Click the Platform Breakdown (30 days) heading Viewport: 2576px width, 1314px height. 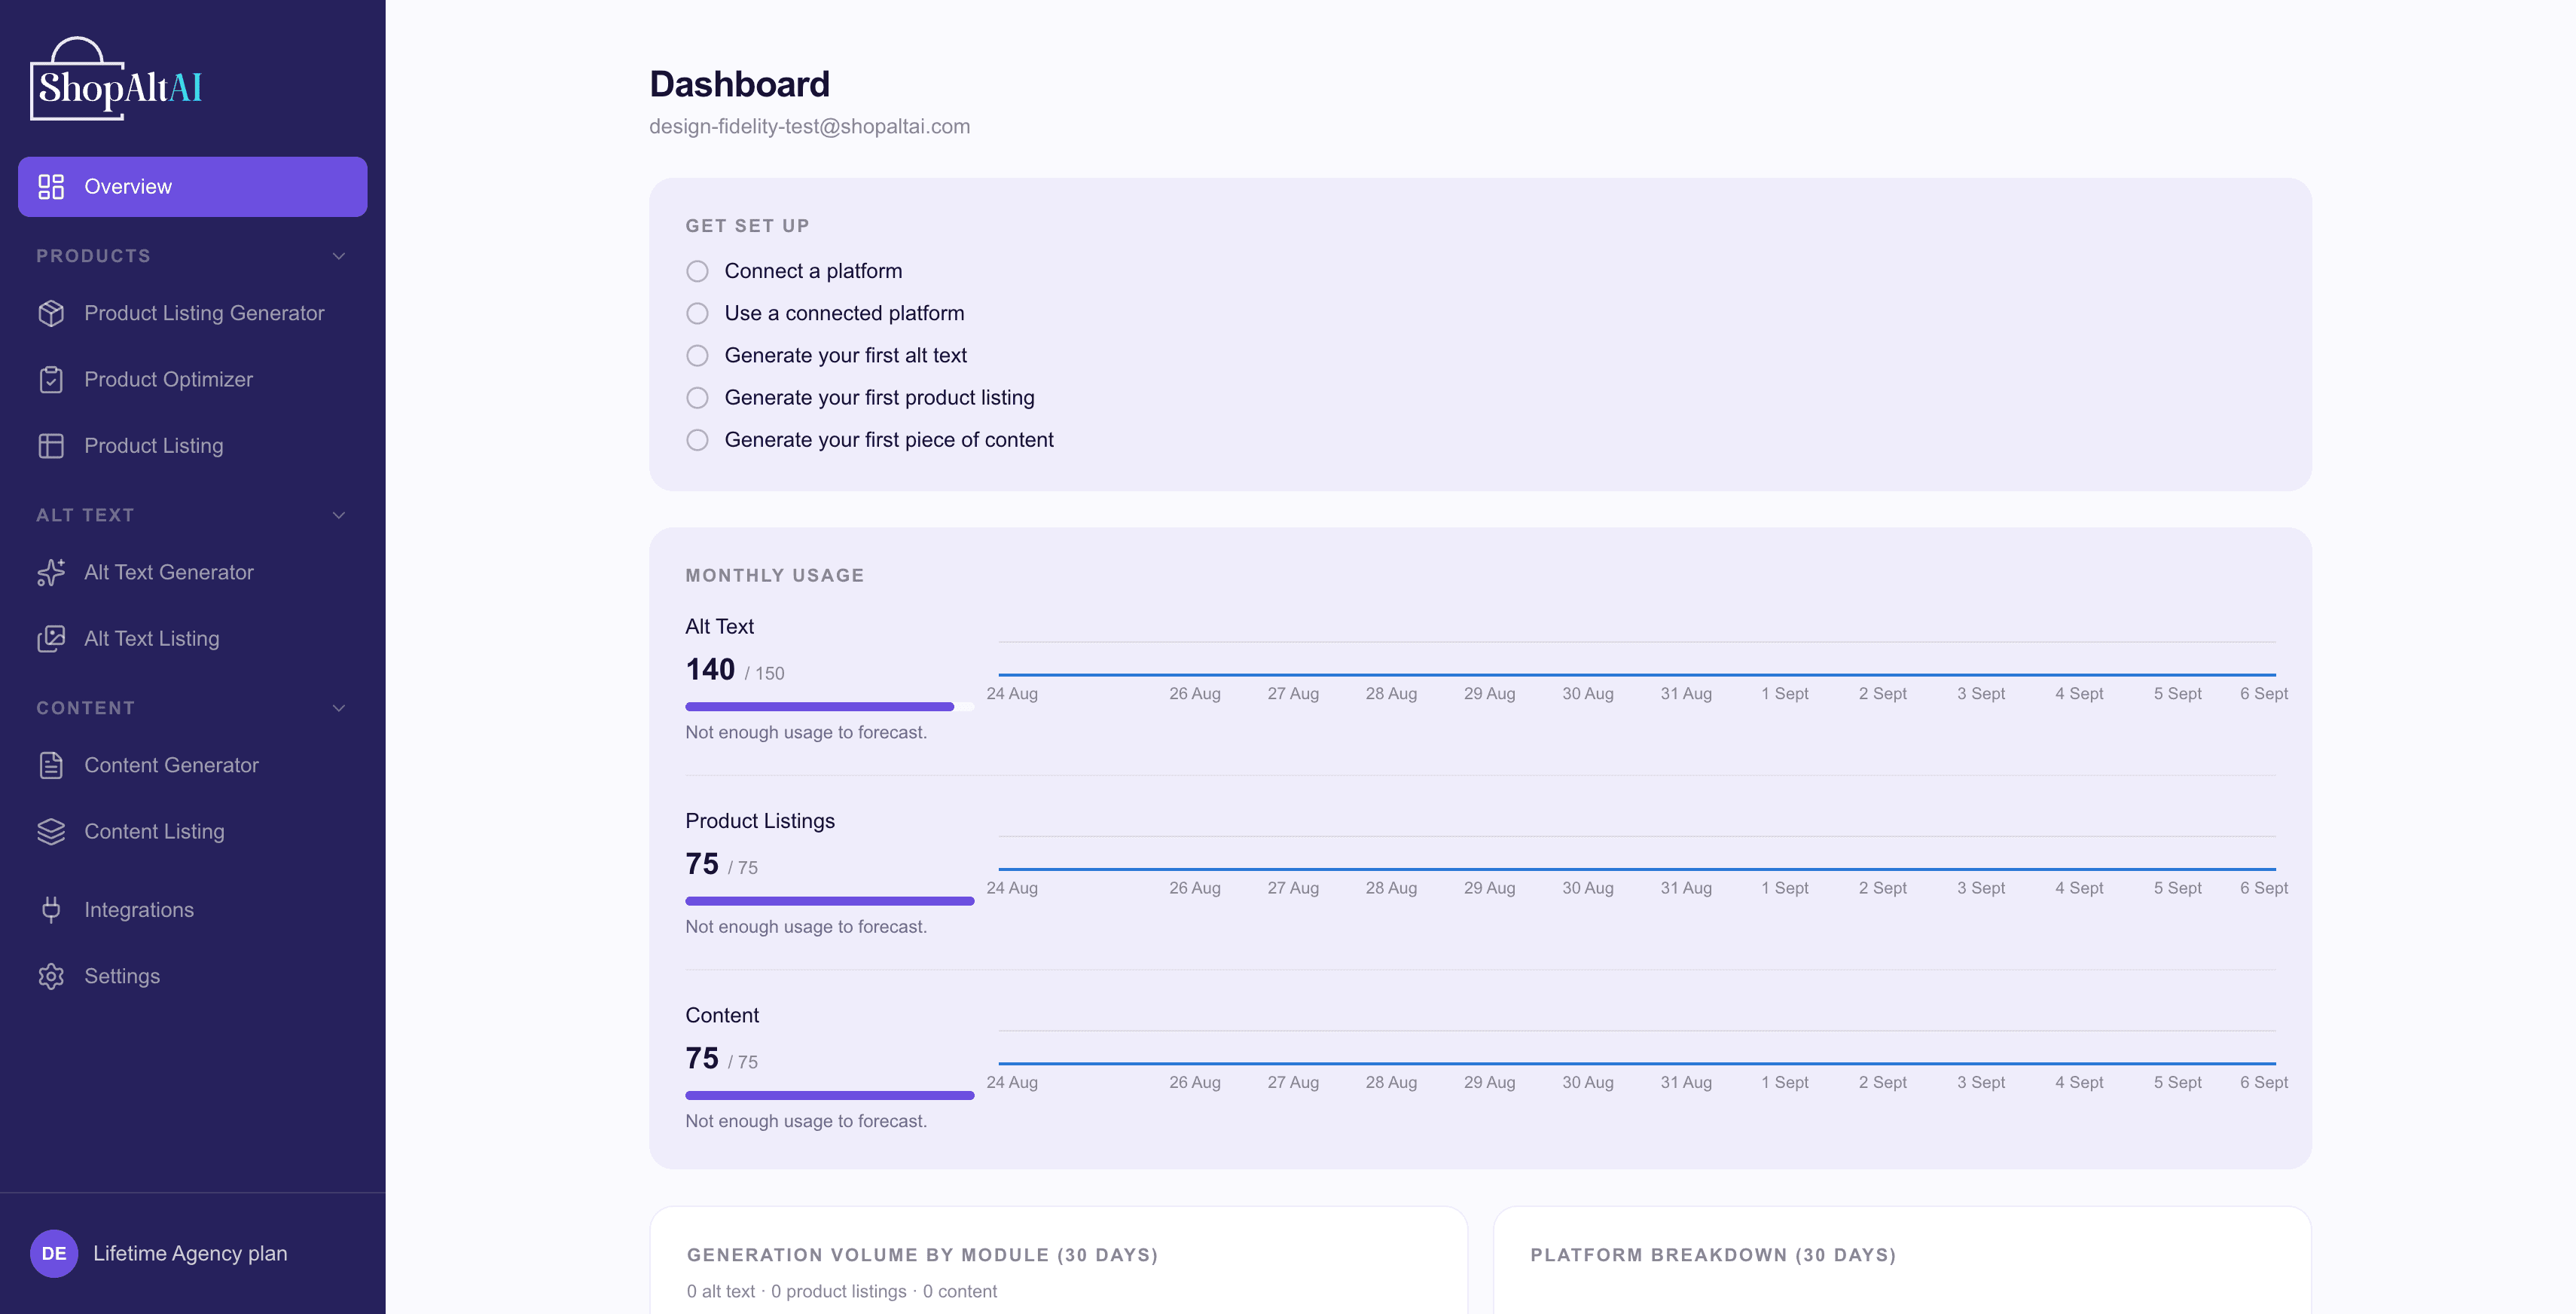tap(1713, 1256)
